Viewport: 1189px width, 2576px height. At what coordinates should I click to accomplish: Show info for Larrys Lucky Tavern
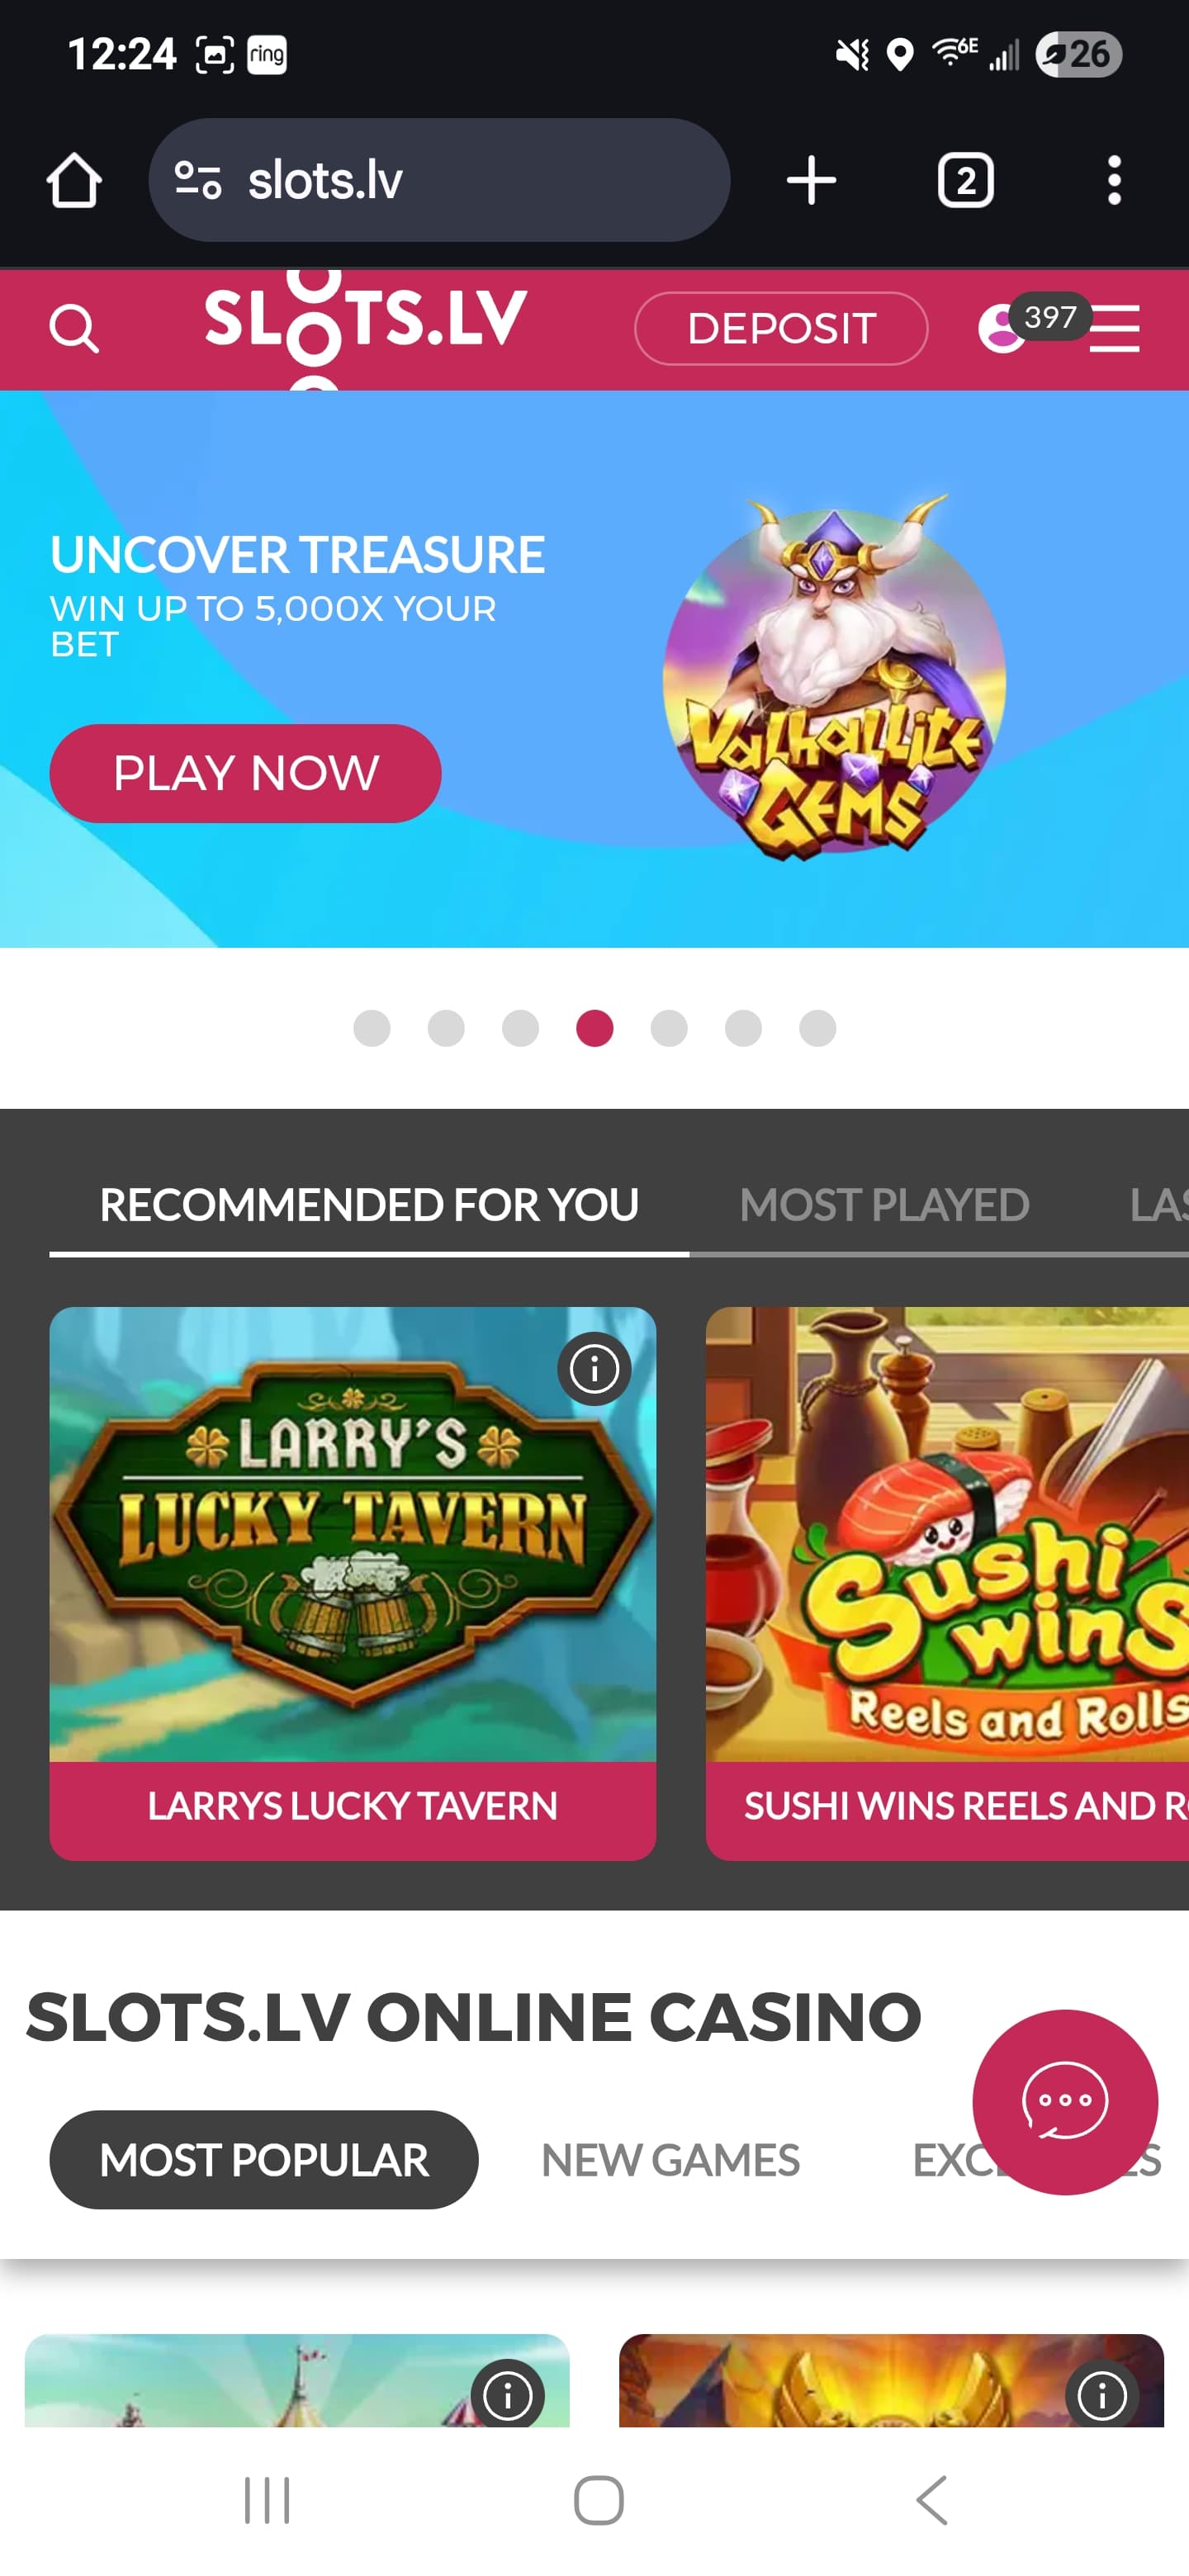[594, 1368]
